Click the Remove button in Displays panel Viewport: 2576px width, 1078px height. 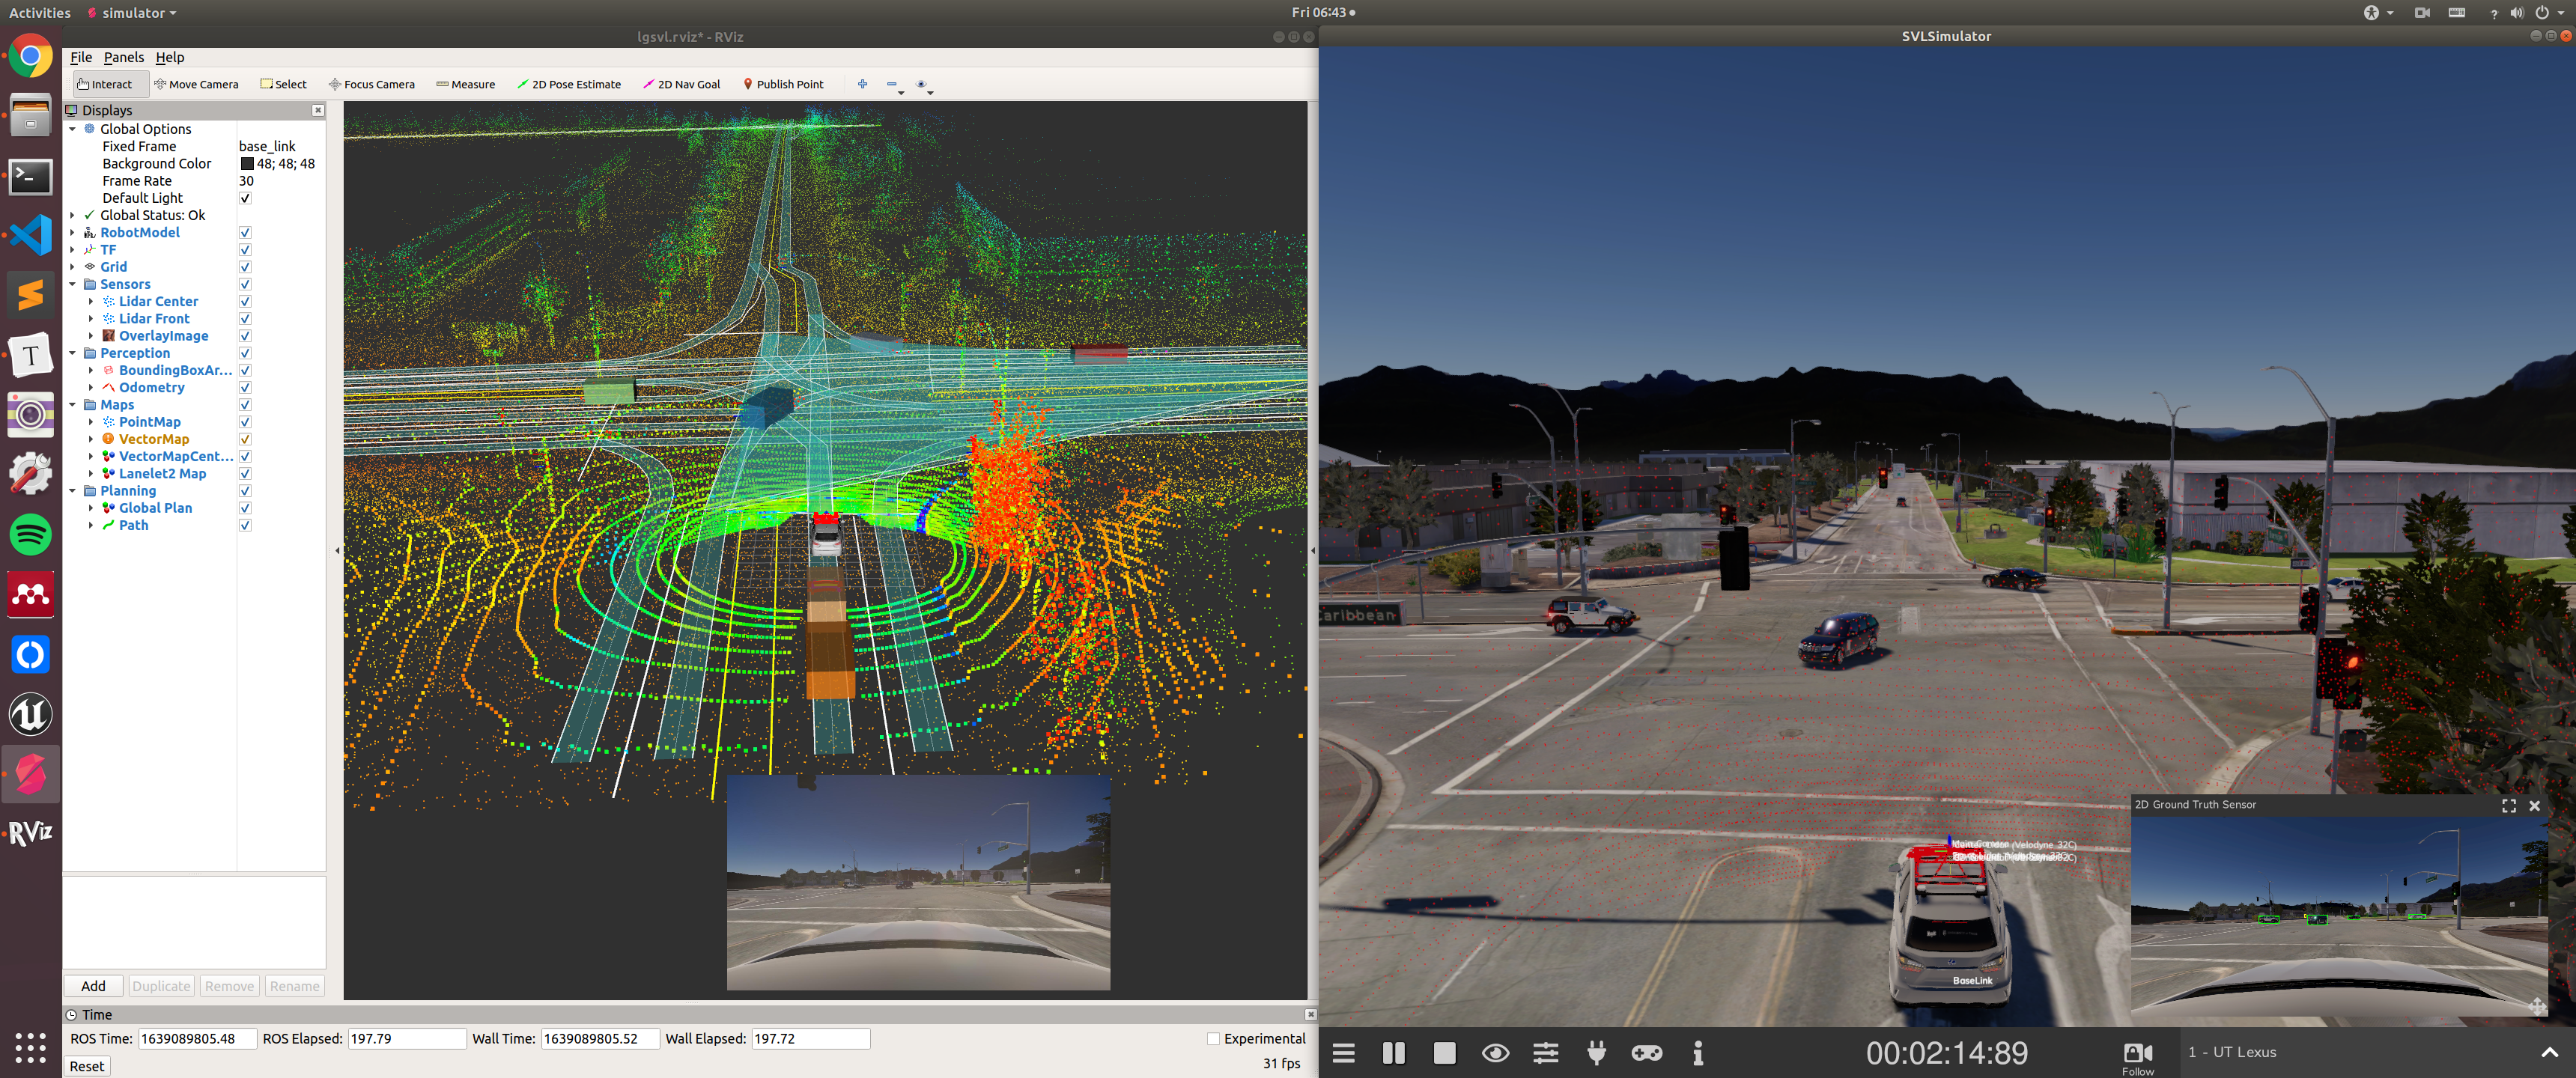click(228, 986)
